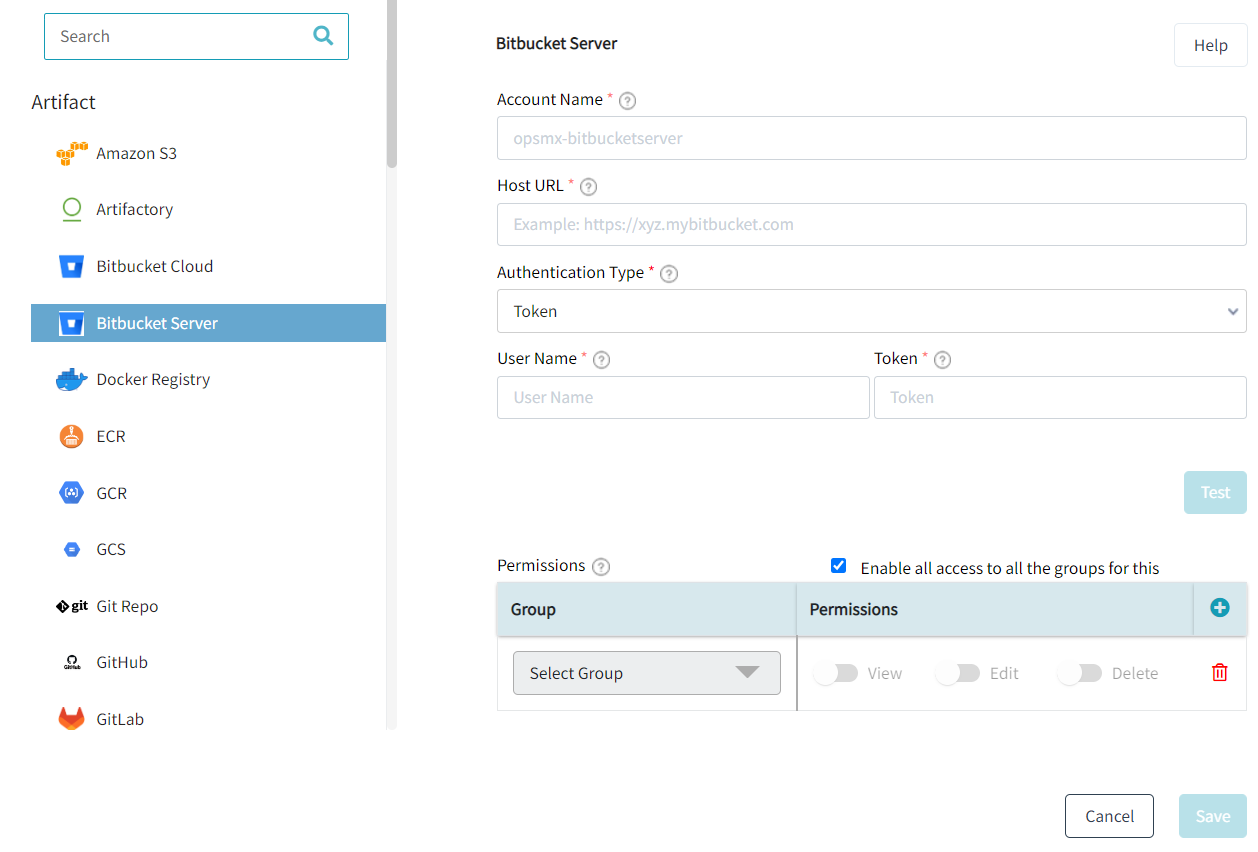Image resolution: width=1258 pixels, height=852 pixels.
Task: Select the Bitbucket Cloud icon
Action: [70, 265]
